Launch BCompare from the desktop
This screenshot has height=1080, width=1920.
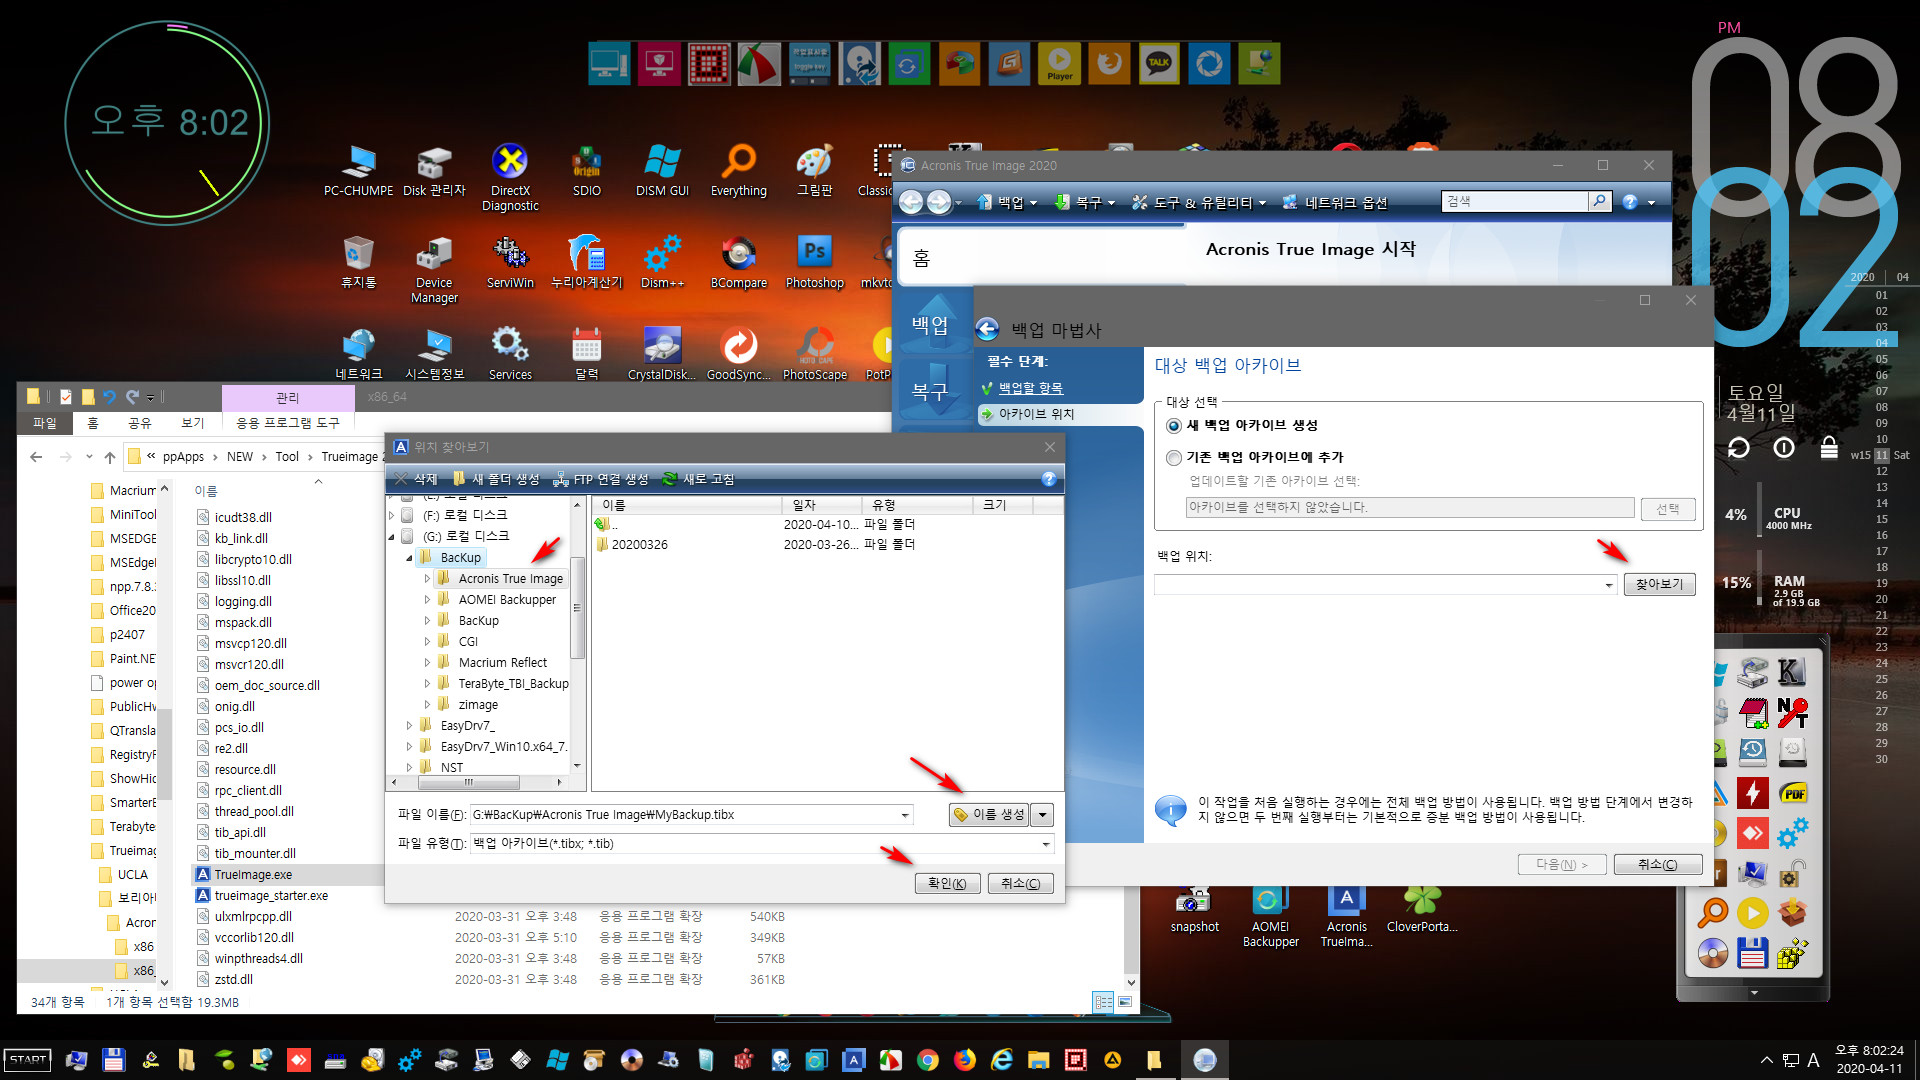[739, 262]
